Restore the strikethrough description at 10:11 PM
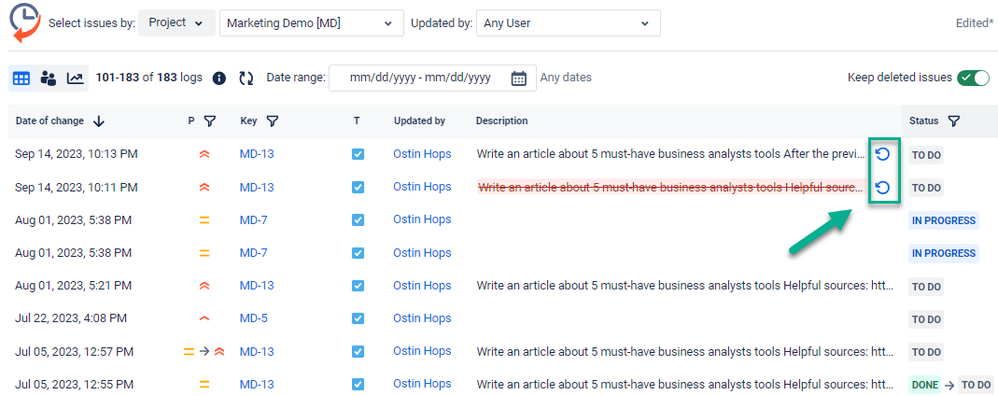998x396 pixels. pyautogui.click(x=882, y=187)
